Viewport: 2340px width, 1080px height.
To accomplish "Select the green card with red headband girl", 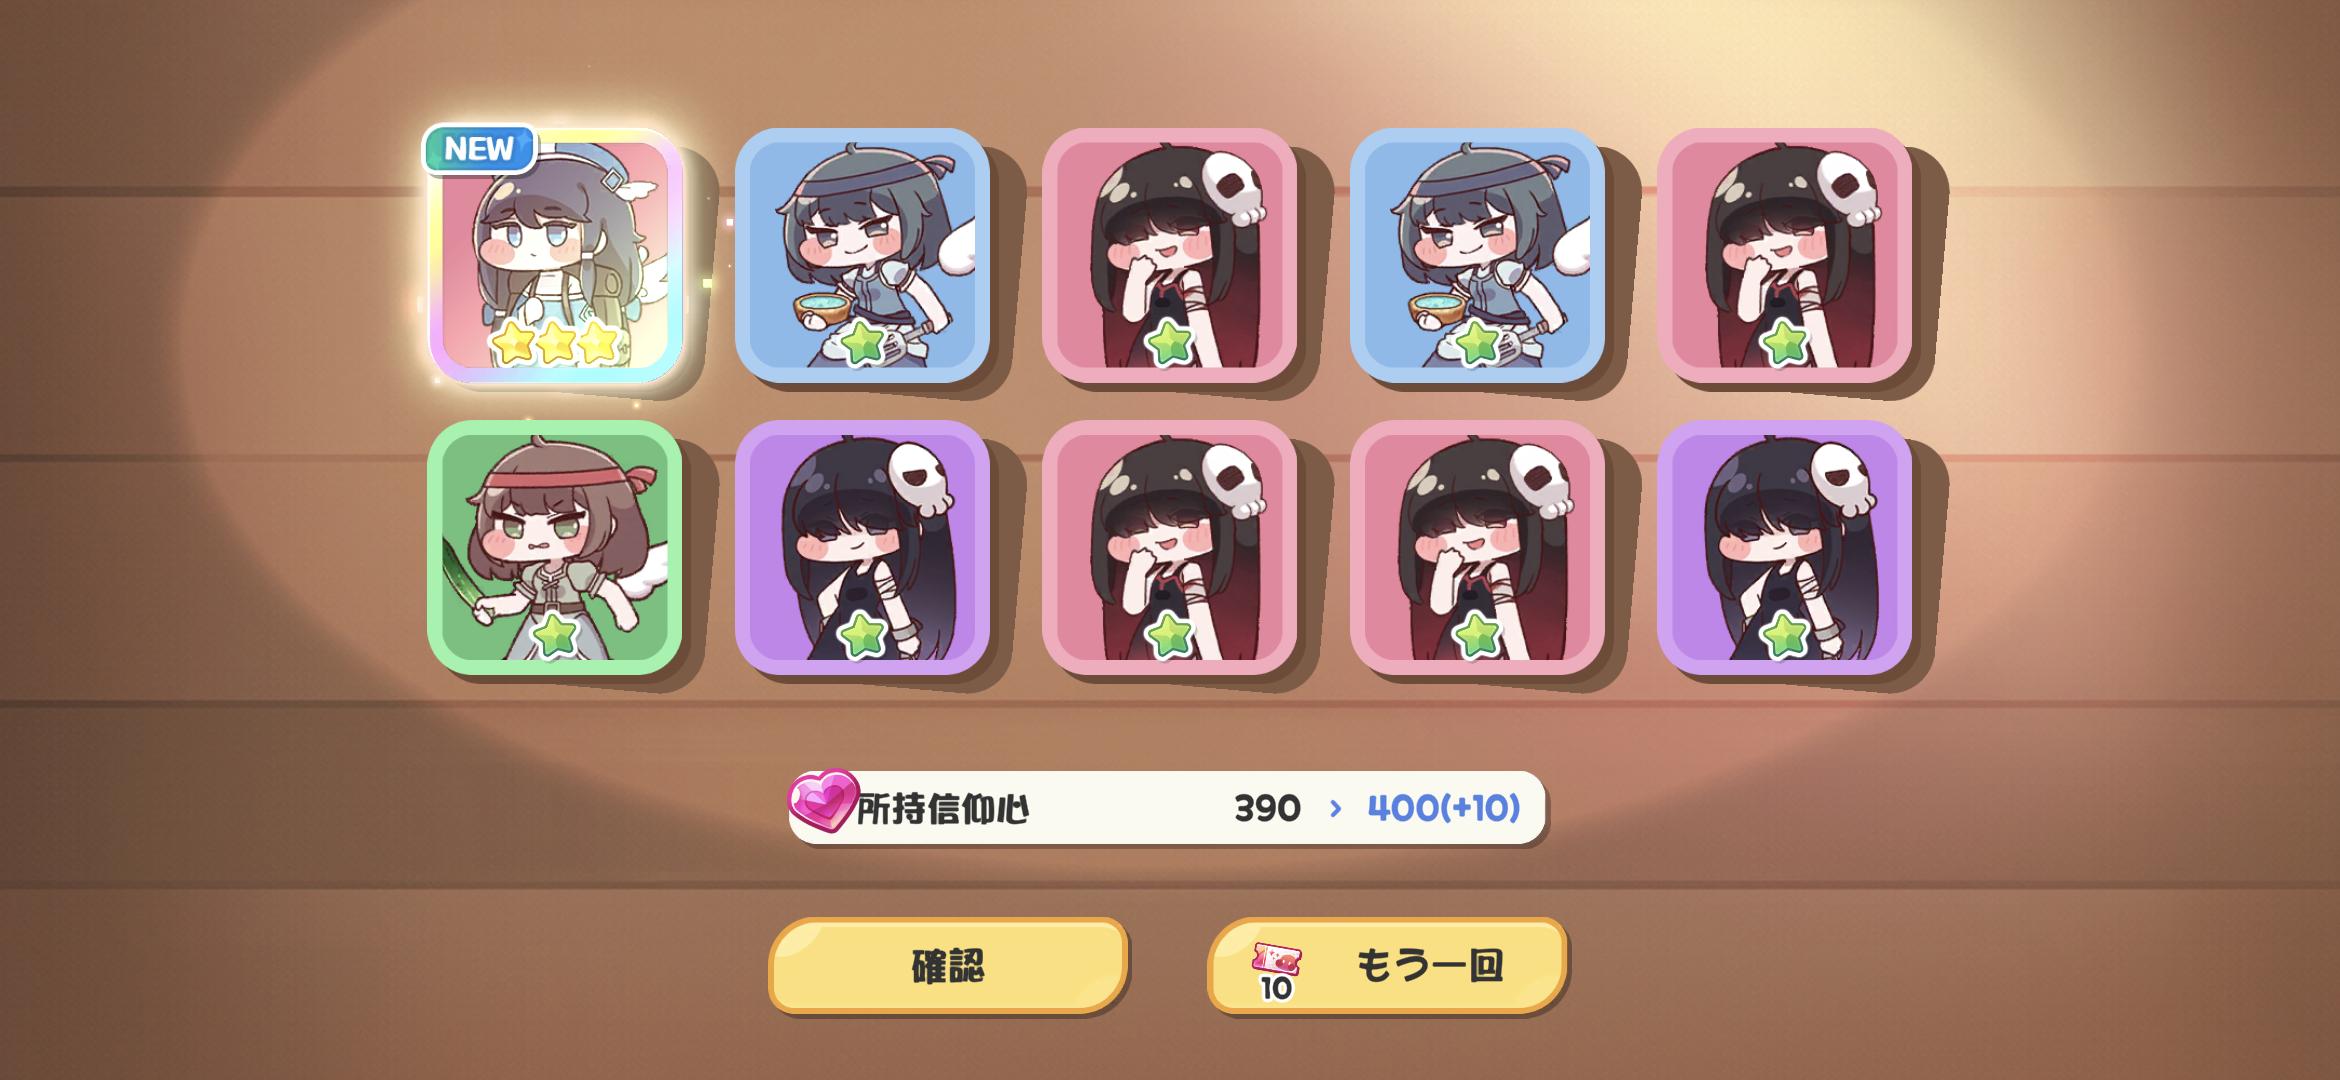I will click(555, 547).
